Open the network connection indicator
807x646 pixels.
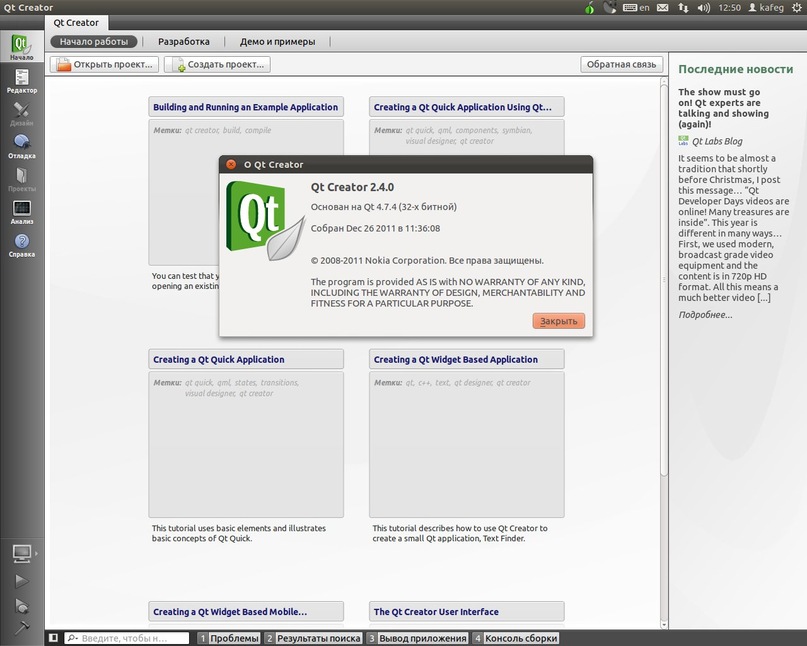point(683,8)
